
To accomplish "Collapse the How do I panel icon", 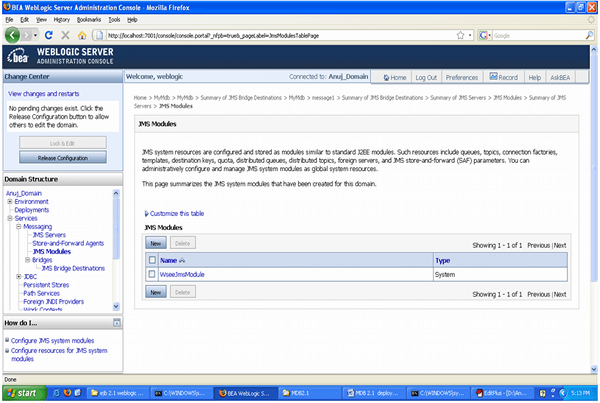I will coord(117,324).
